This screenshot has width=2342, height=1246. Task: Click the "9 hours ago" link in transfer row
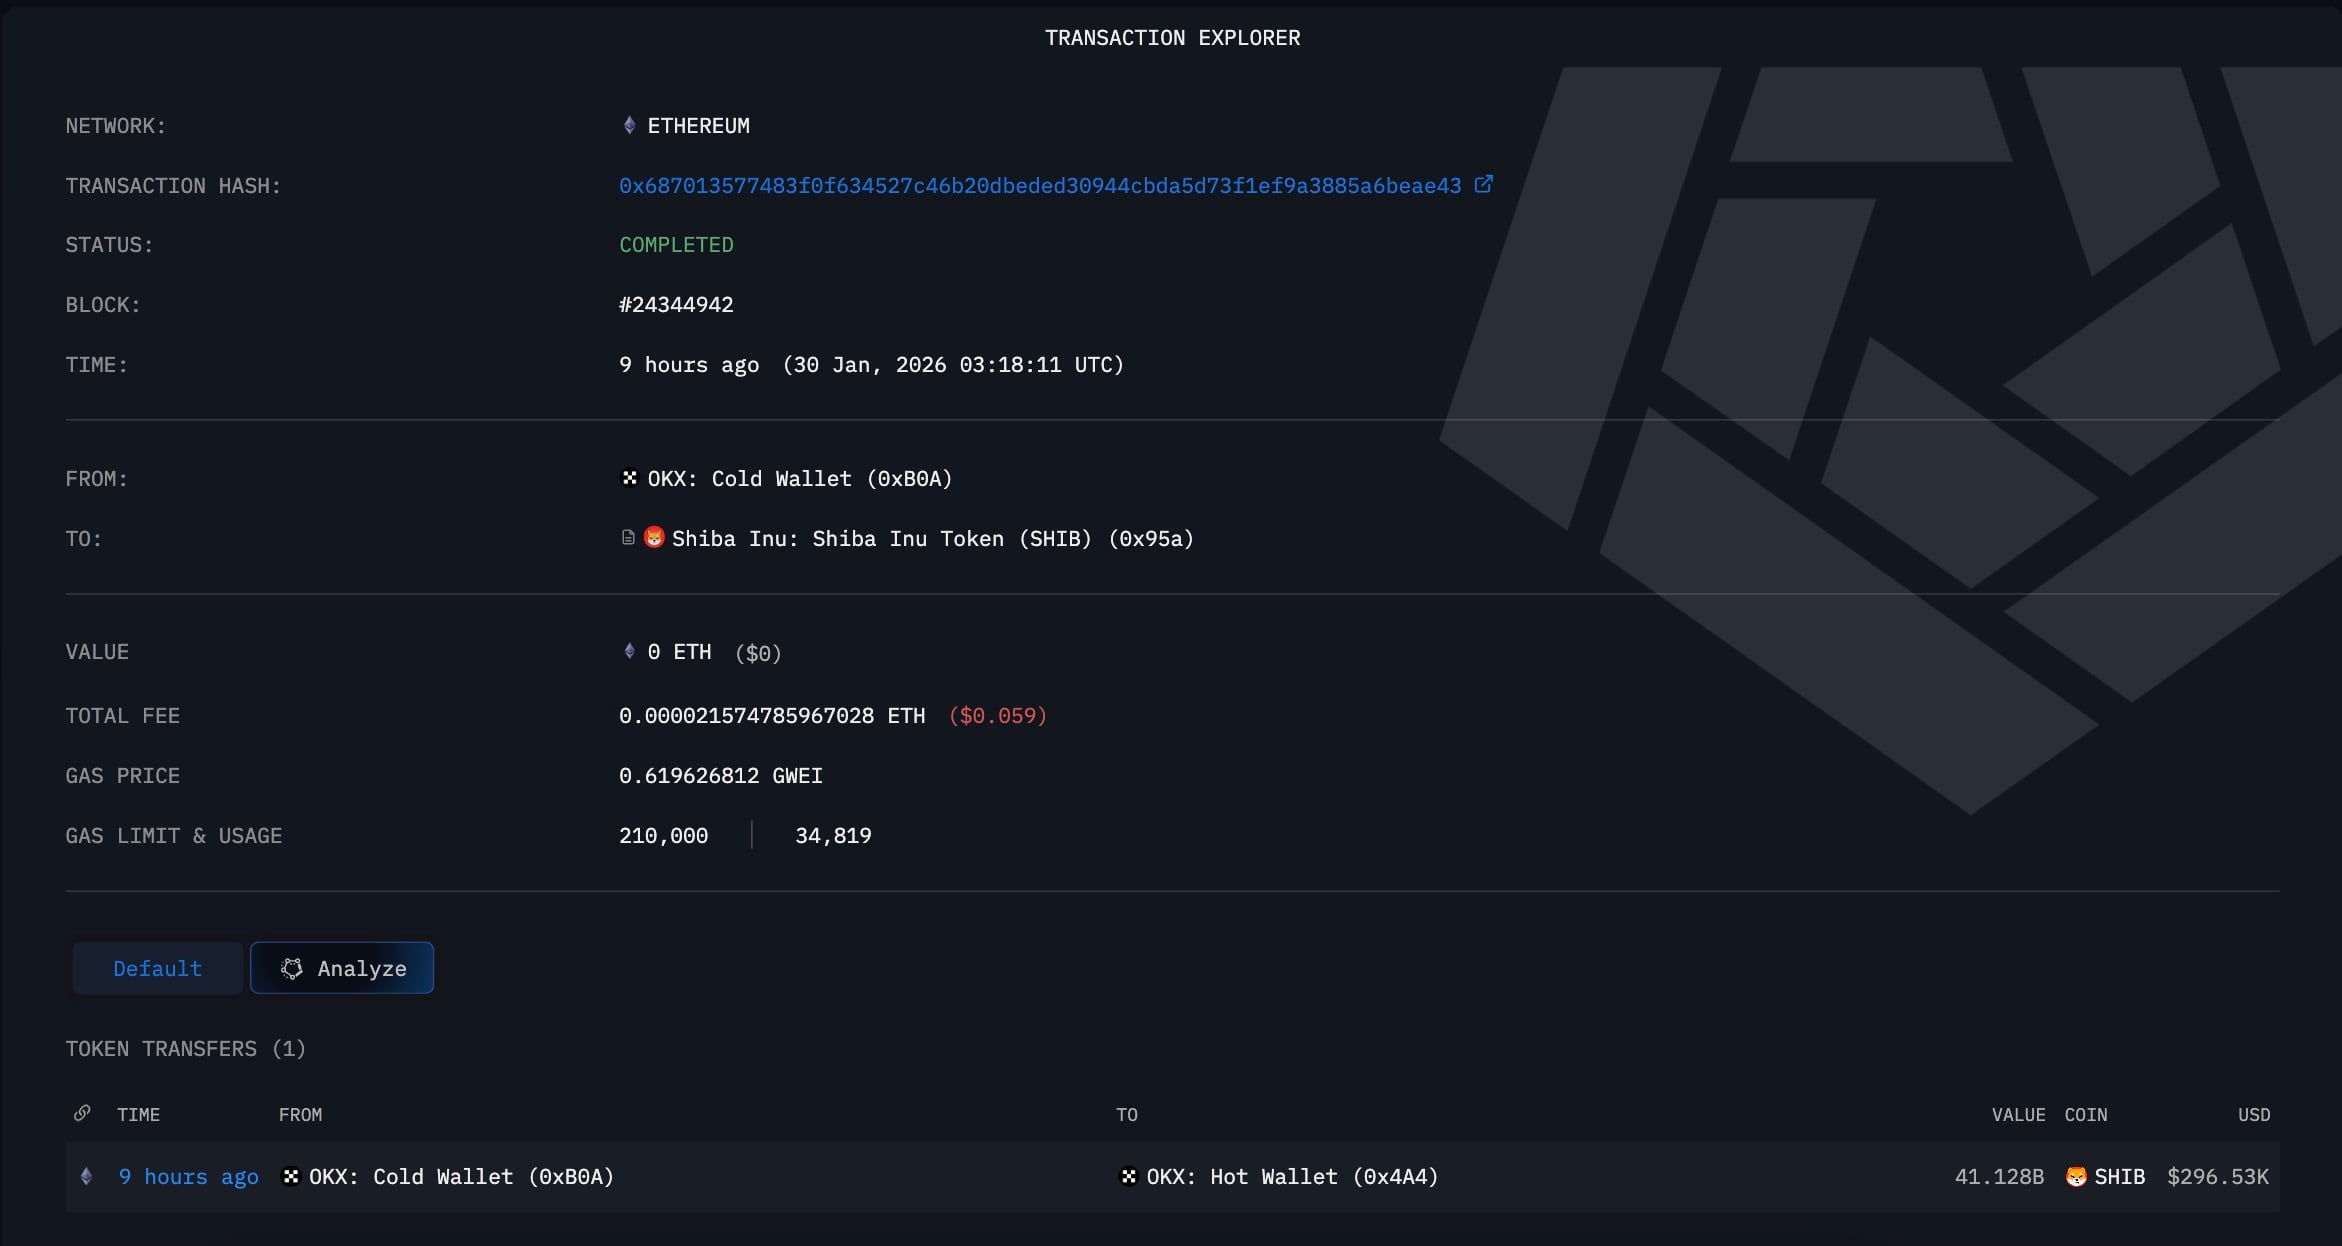(x=188, y=1177)
